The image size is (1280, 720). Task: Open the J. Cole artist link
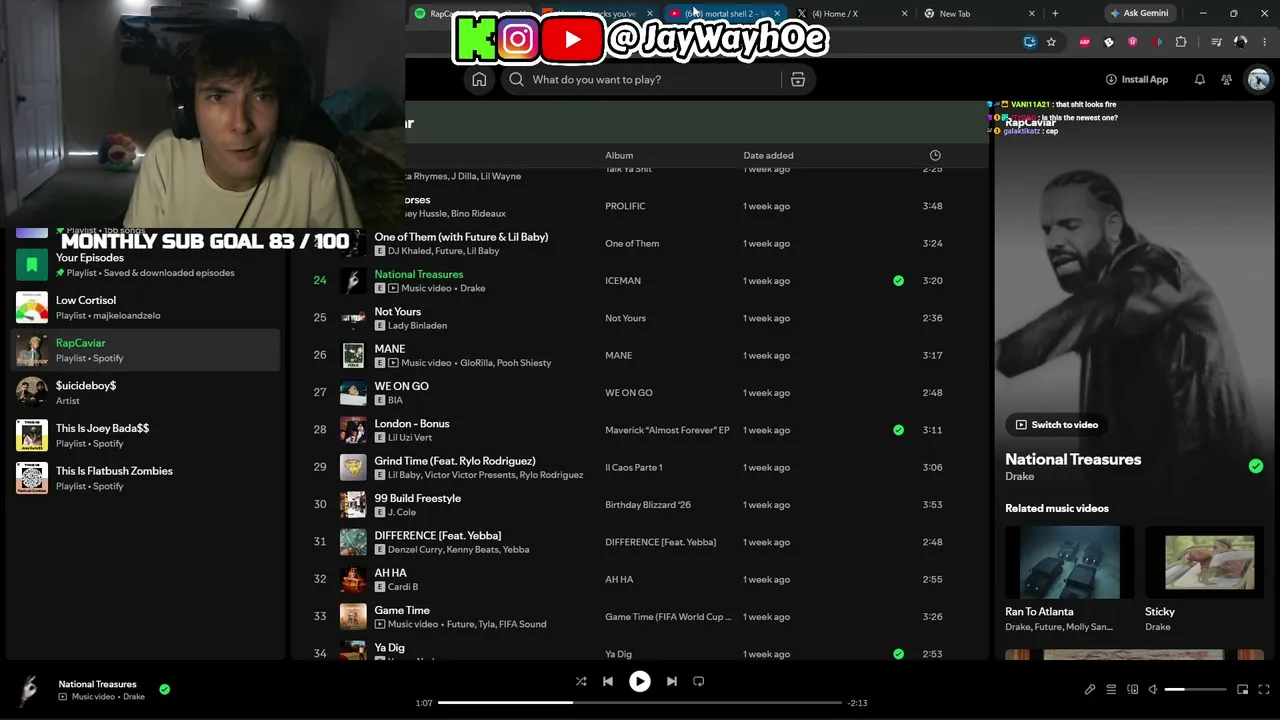pos(403,513)
